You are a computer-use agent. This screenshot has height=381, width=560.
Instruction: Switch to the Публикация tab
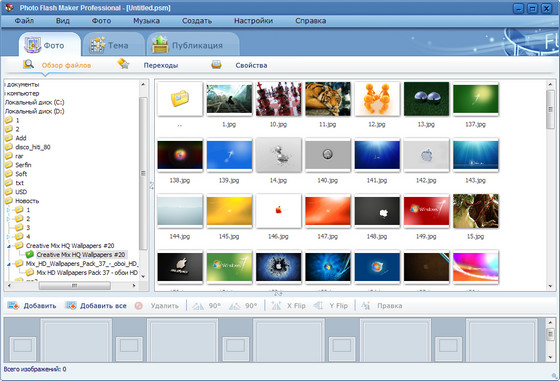[192, 45]
